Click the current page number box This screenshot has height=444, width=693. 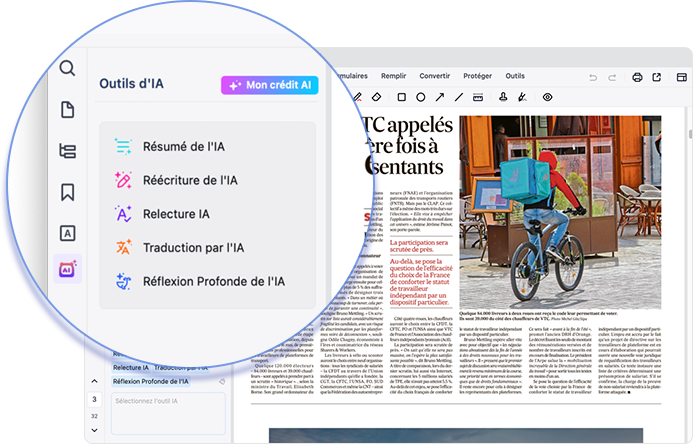tap(94, 398)
